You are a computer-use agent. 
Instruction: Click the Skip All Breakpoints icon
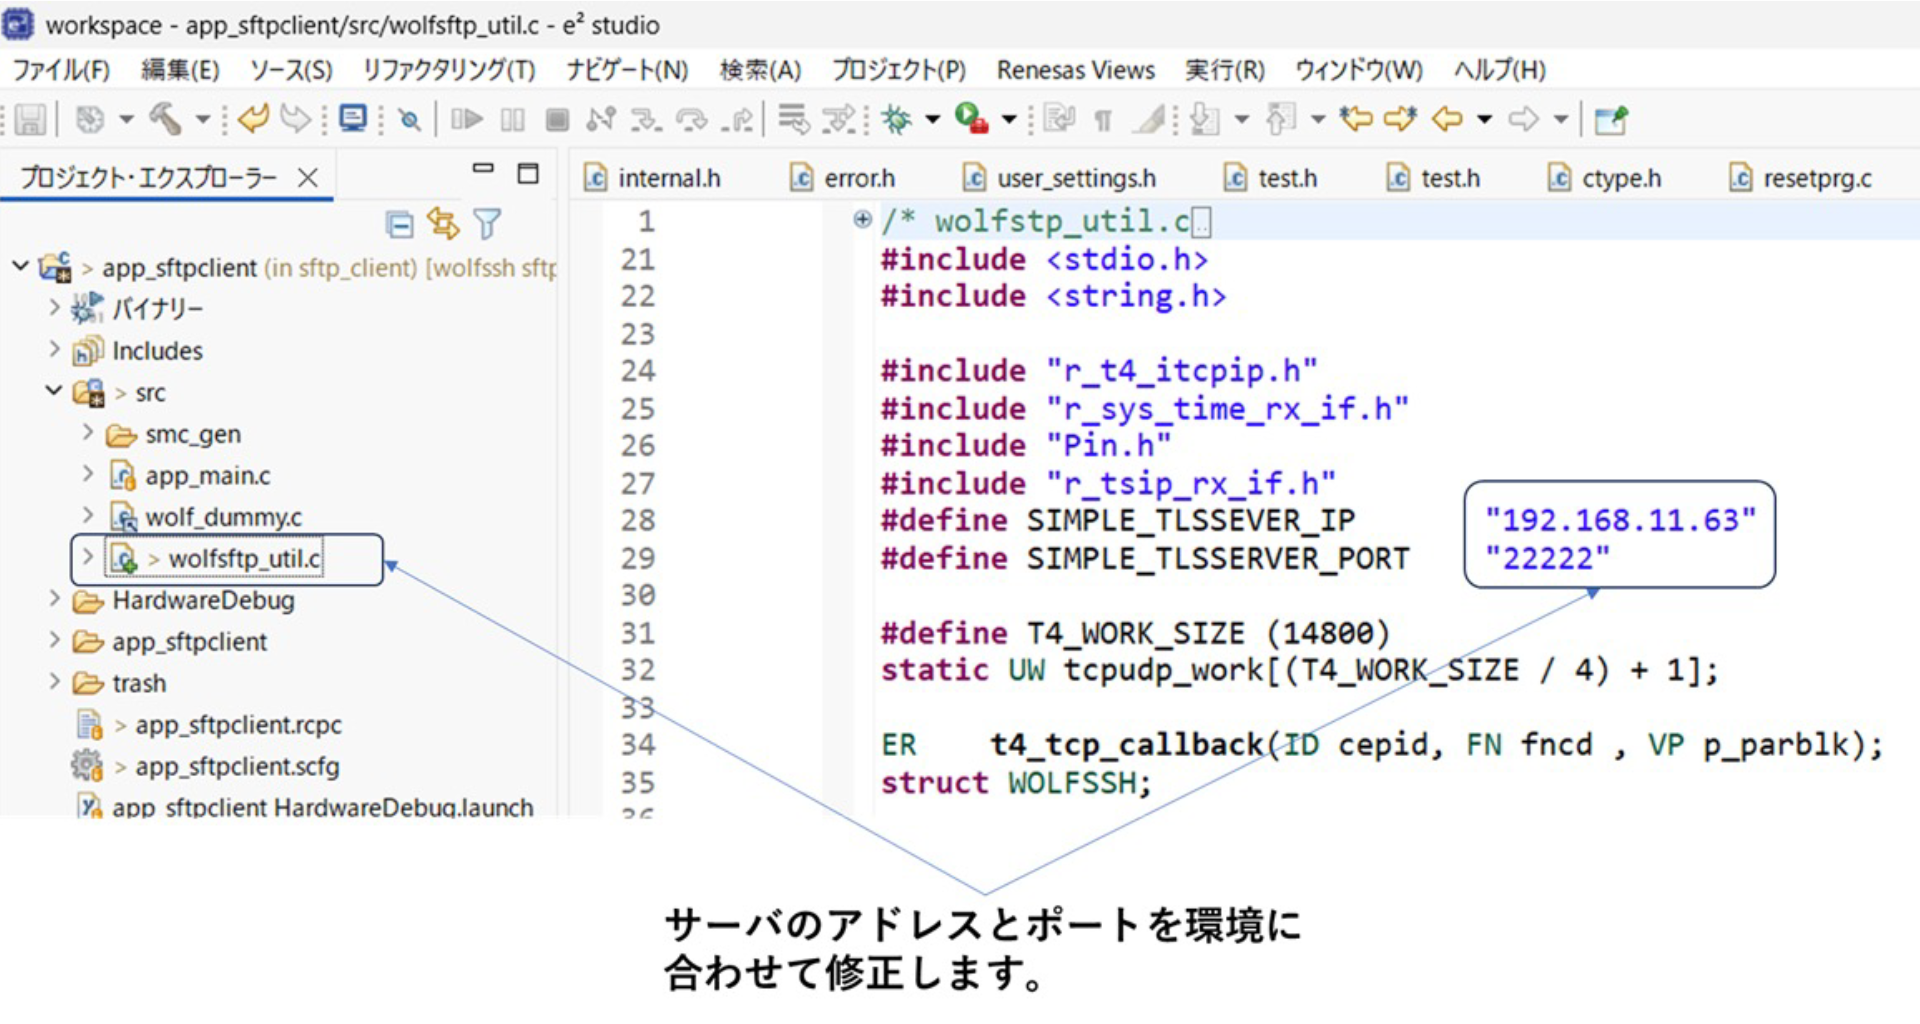[409, 120]
